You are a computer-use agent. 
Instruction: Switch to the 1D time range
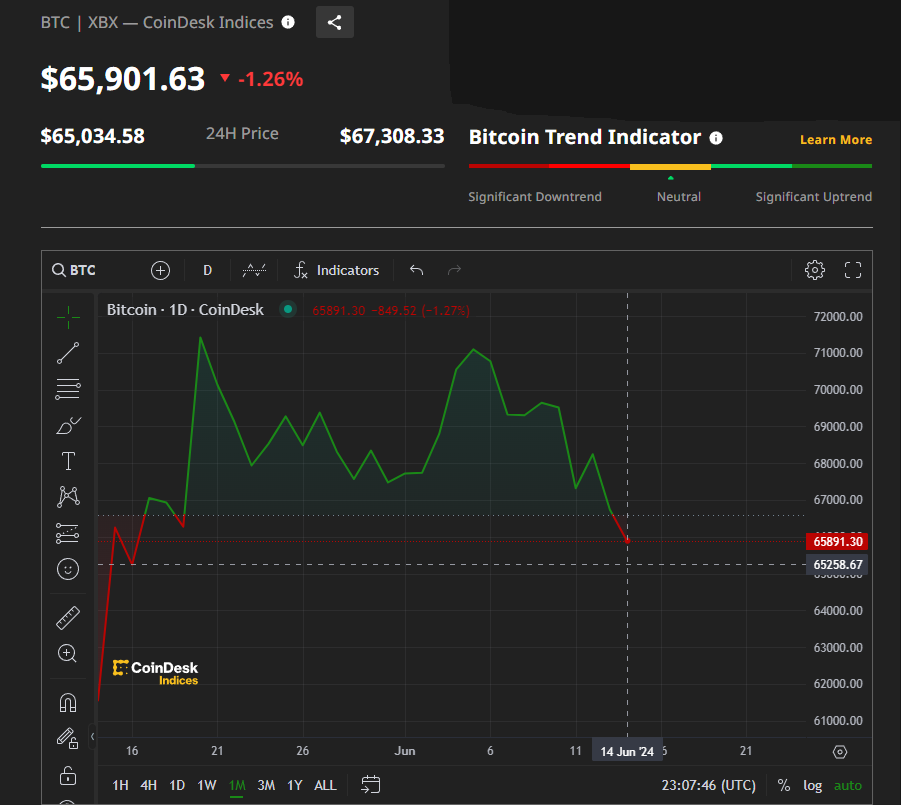coord(177,785)
